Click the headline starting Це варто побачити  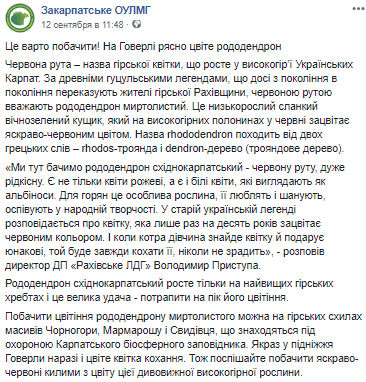click(x=143, y=46)
